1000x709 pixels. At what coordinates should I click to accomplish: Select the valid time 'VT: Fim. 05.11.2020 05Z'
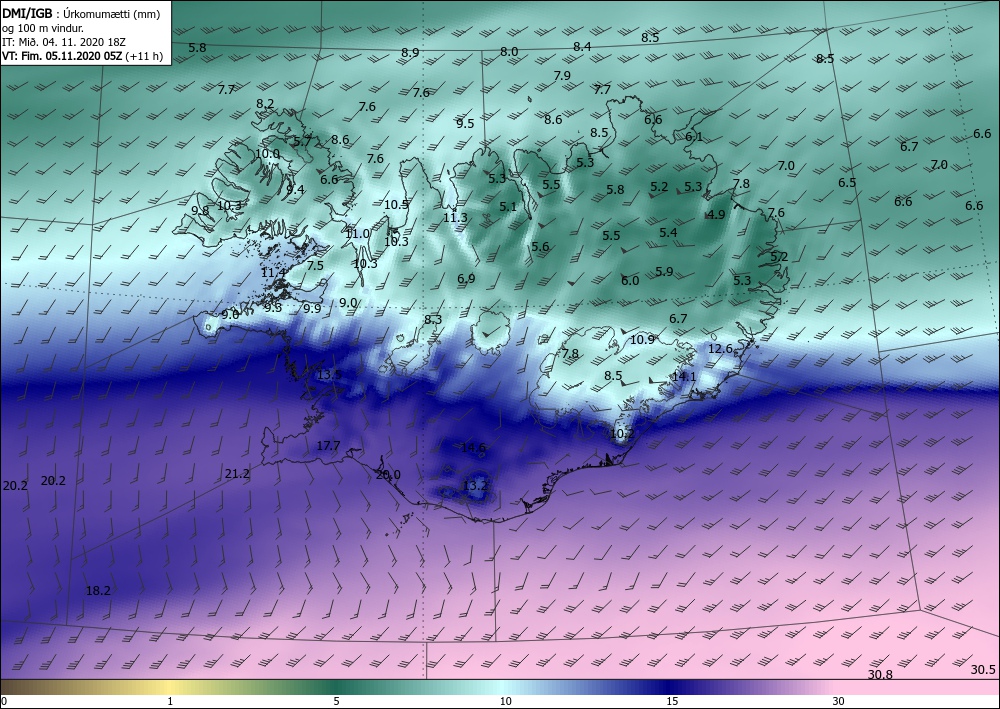62,56
